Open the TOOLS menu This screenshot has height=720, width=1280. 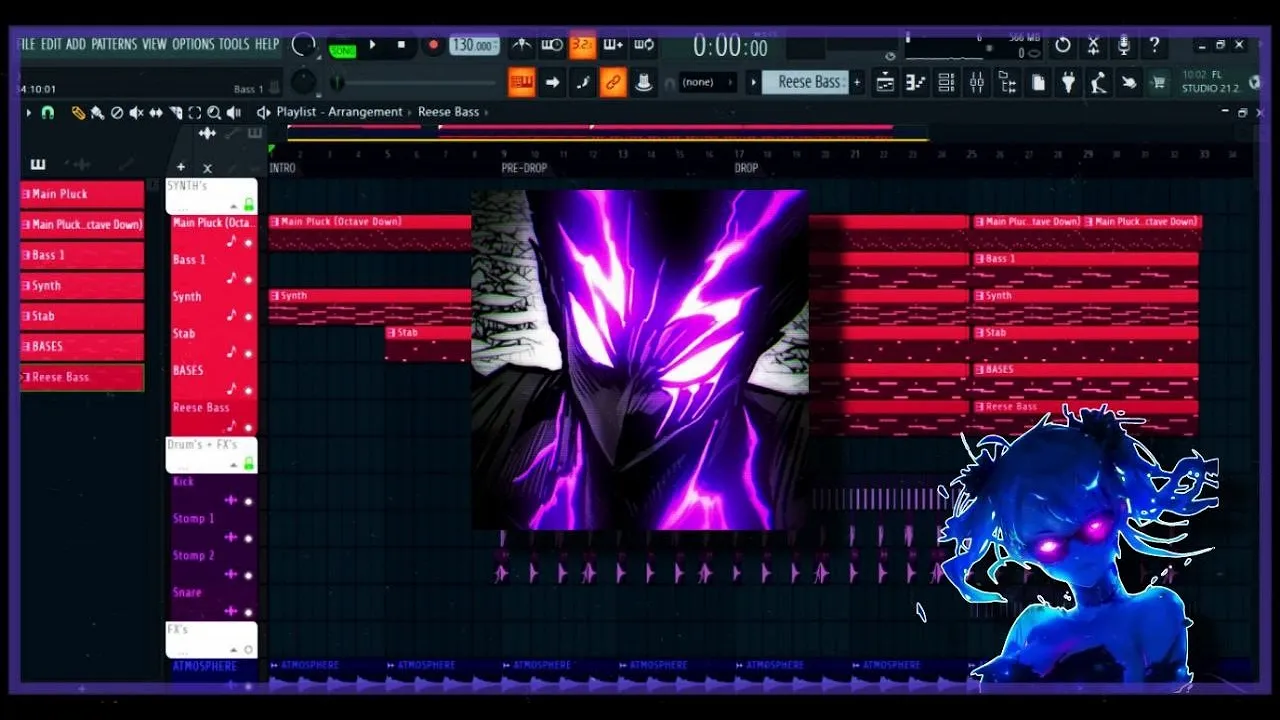click(234, 44)
